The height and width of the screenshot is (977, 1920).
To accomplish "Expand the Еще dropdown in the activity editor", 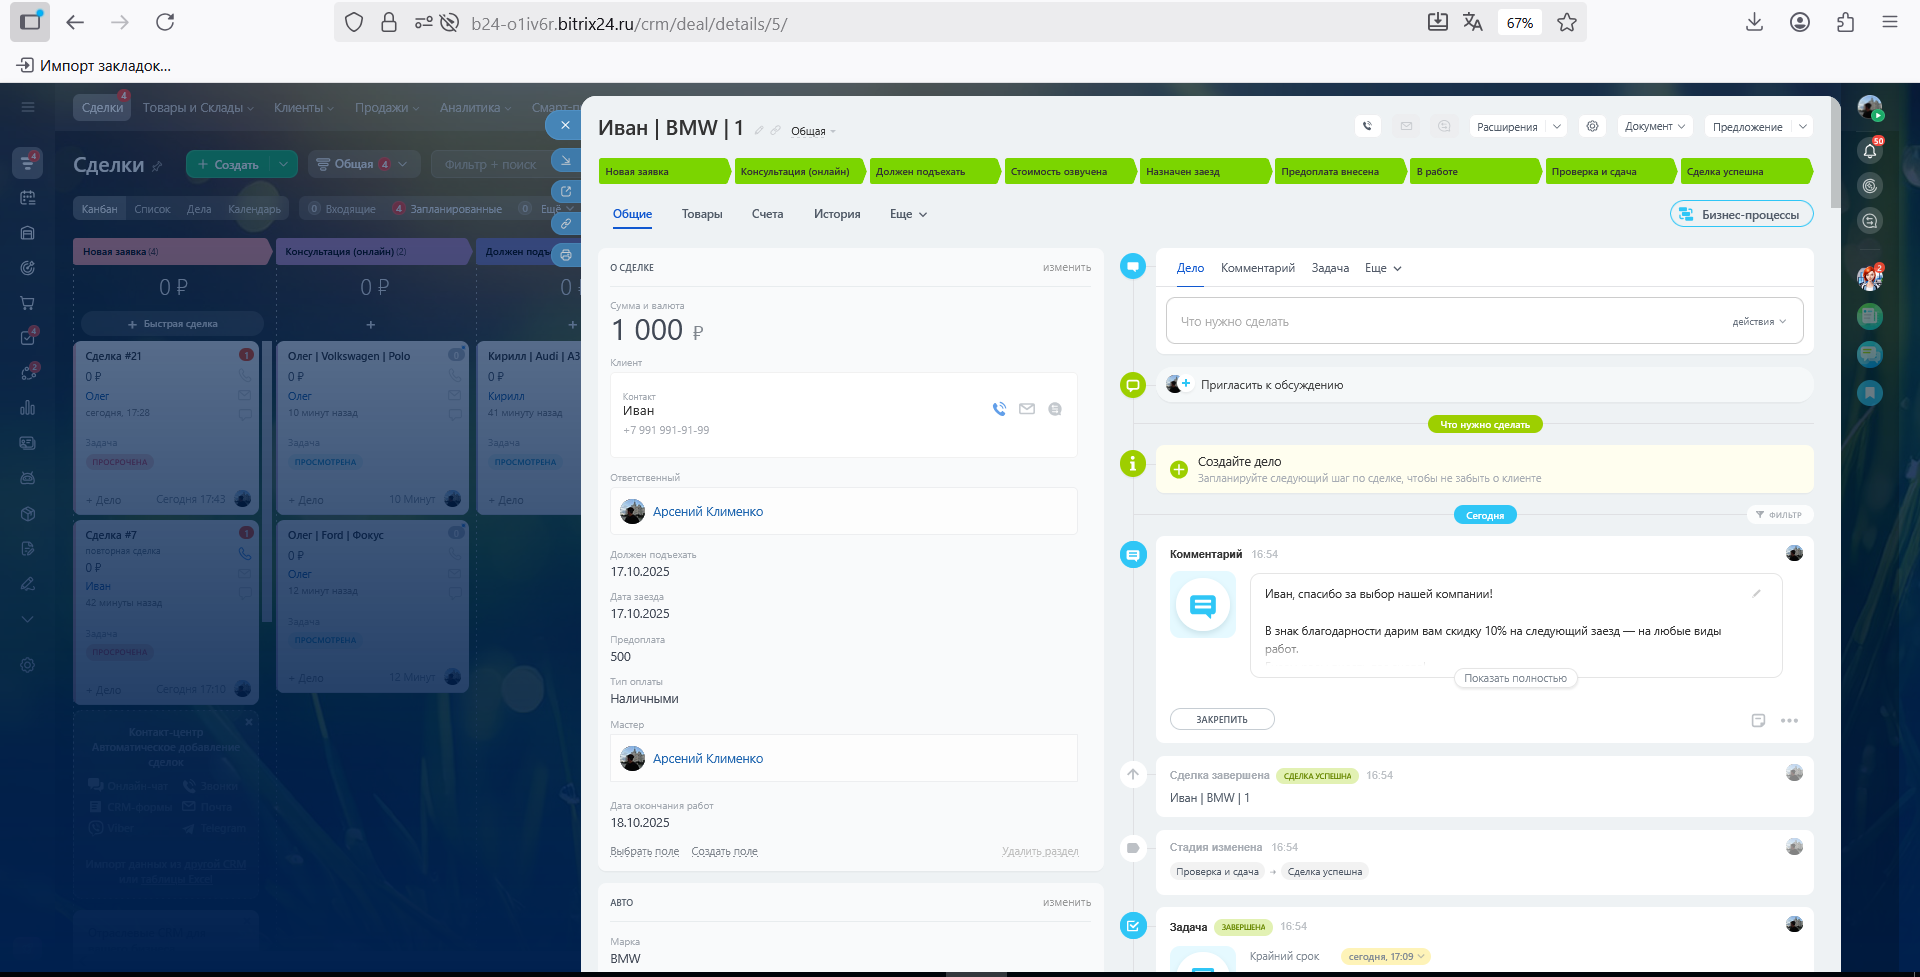I will coord(1383,268).
